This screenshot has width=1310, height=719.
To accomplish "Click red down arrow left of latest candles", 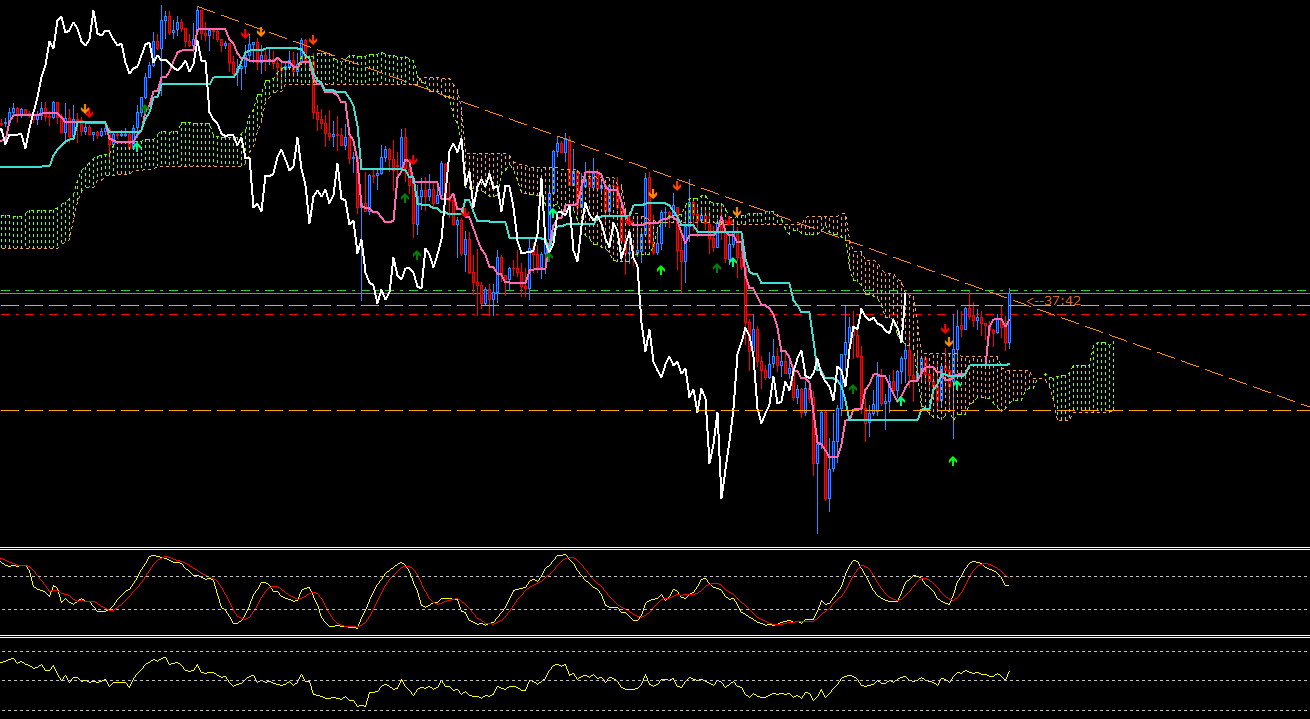I will 945,329.
